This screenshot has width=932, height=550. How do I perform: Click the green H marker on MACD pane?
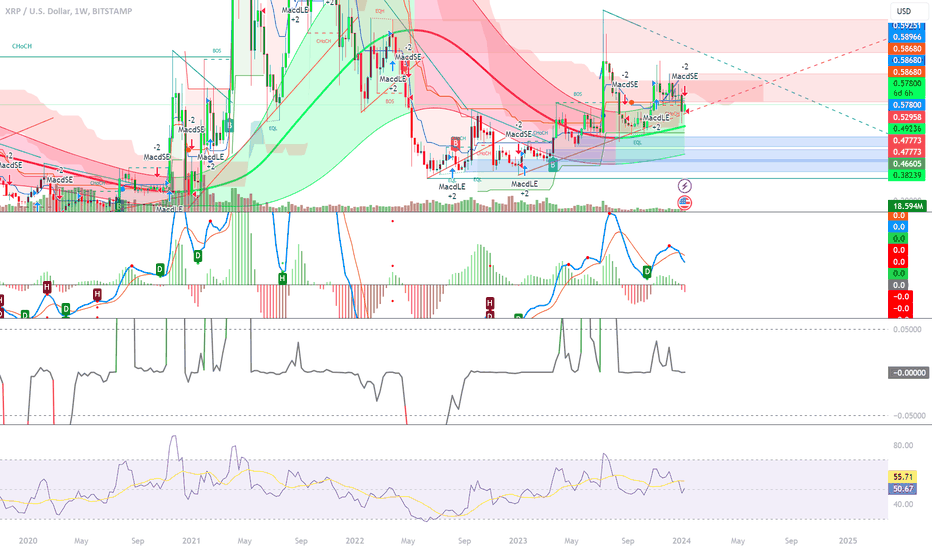tap(283, 278)
